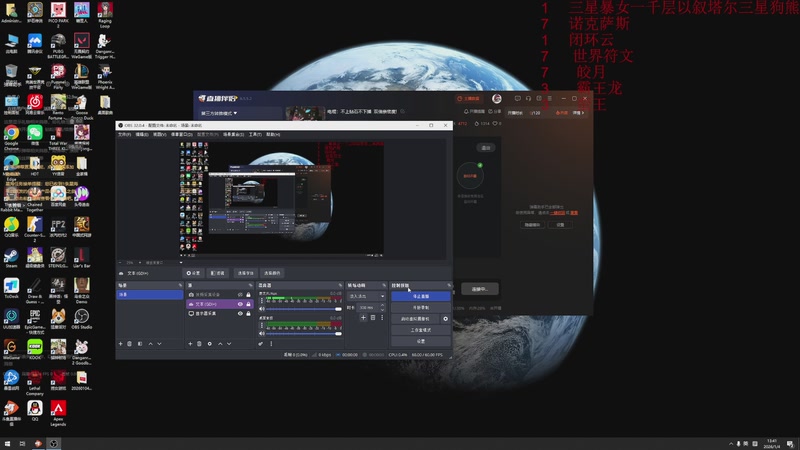This screenshot has height=450, width=800.
Task: Open the 编辑(E) menu in OBS
Action: 142,135
